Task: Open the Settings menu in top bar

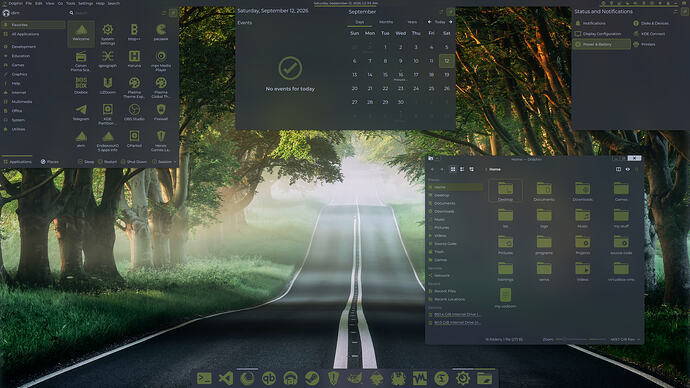Action: coord(85,3)
